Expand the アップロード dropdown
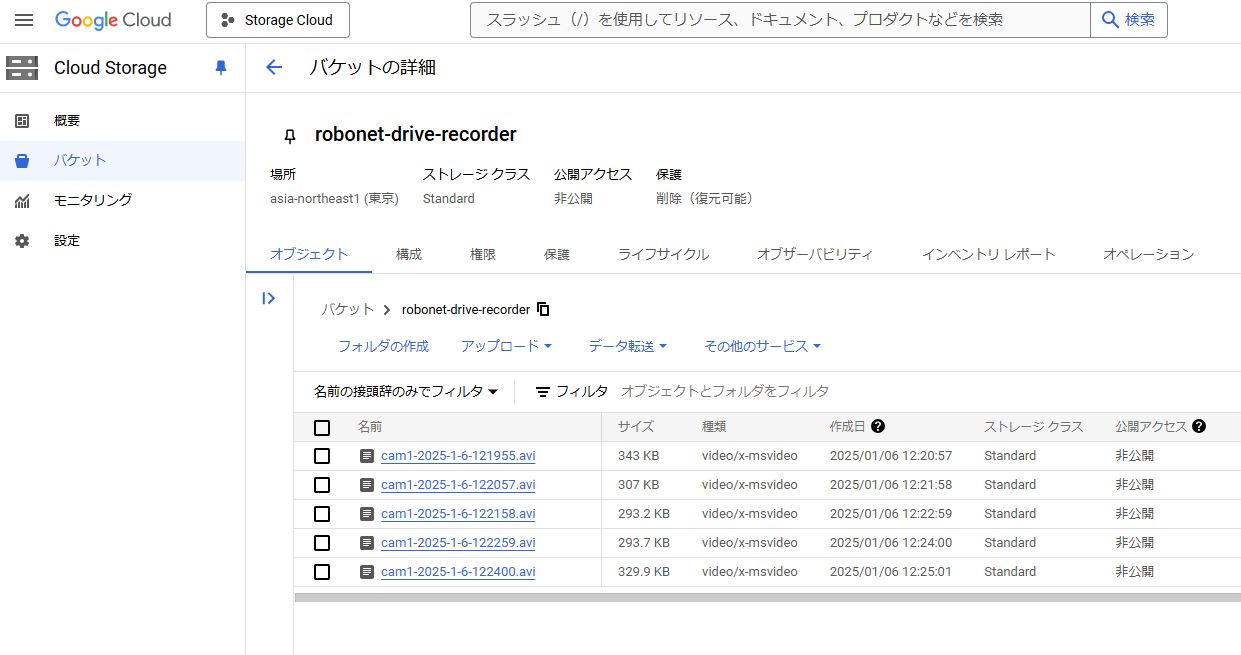The width and height of the screenshot is (1241, 655). [x=506, y=346]
